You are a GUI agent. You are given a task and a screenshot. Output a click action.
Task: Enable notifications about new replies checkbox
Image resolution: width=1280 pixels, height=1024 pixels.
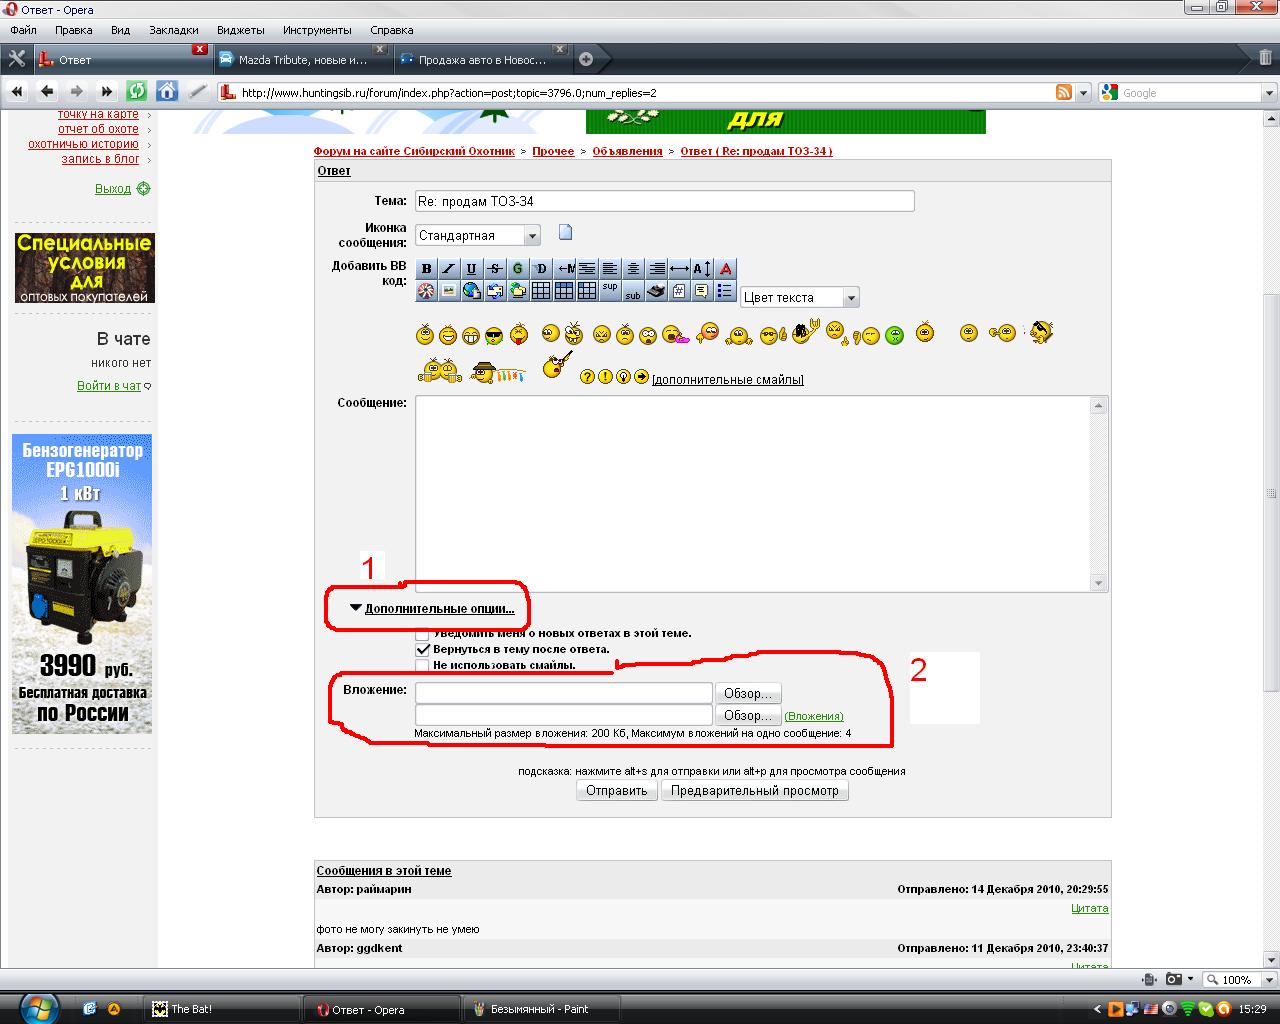tap(422, 633)
